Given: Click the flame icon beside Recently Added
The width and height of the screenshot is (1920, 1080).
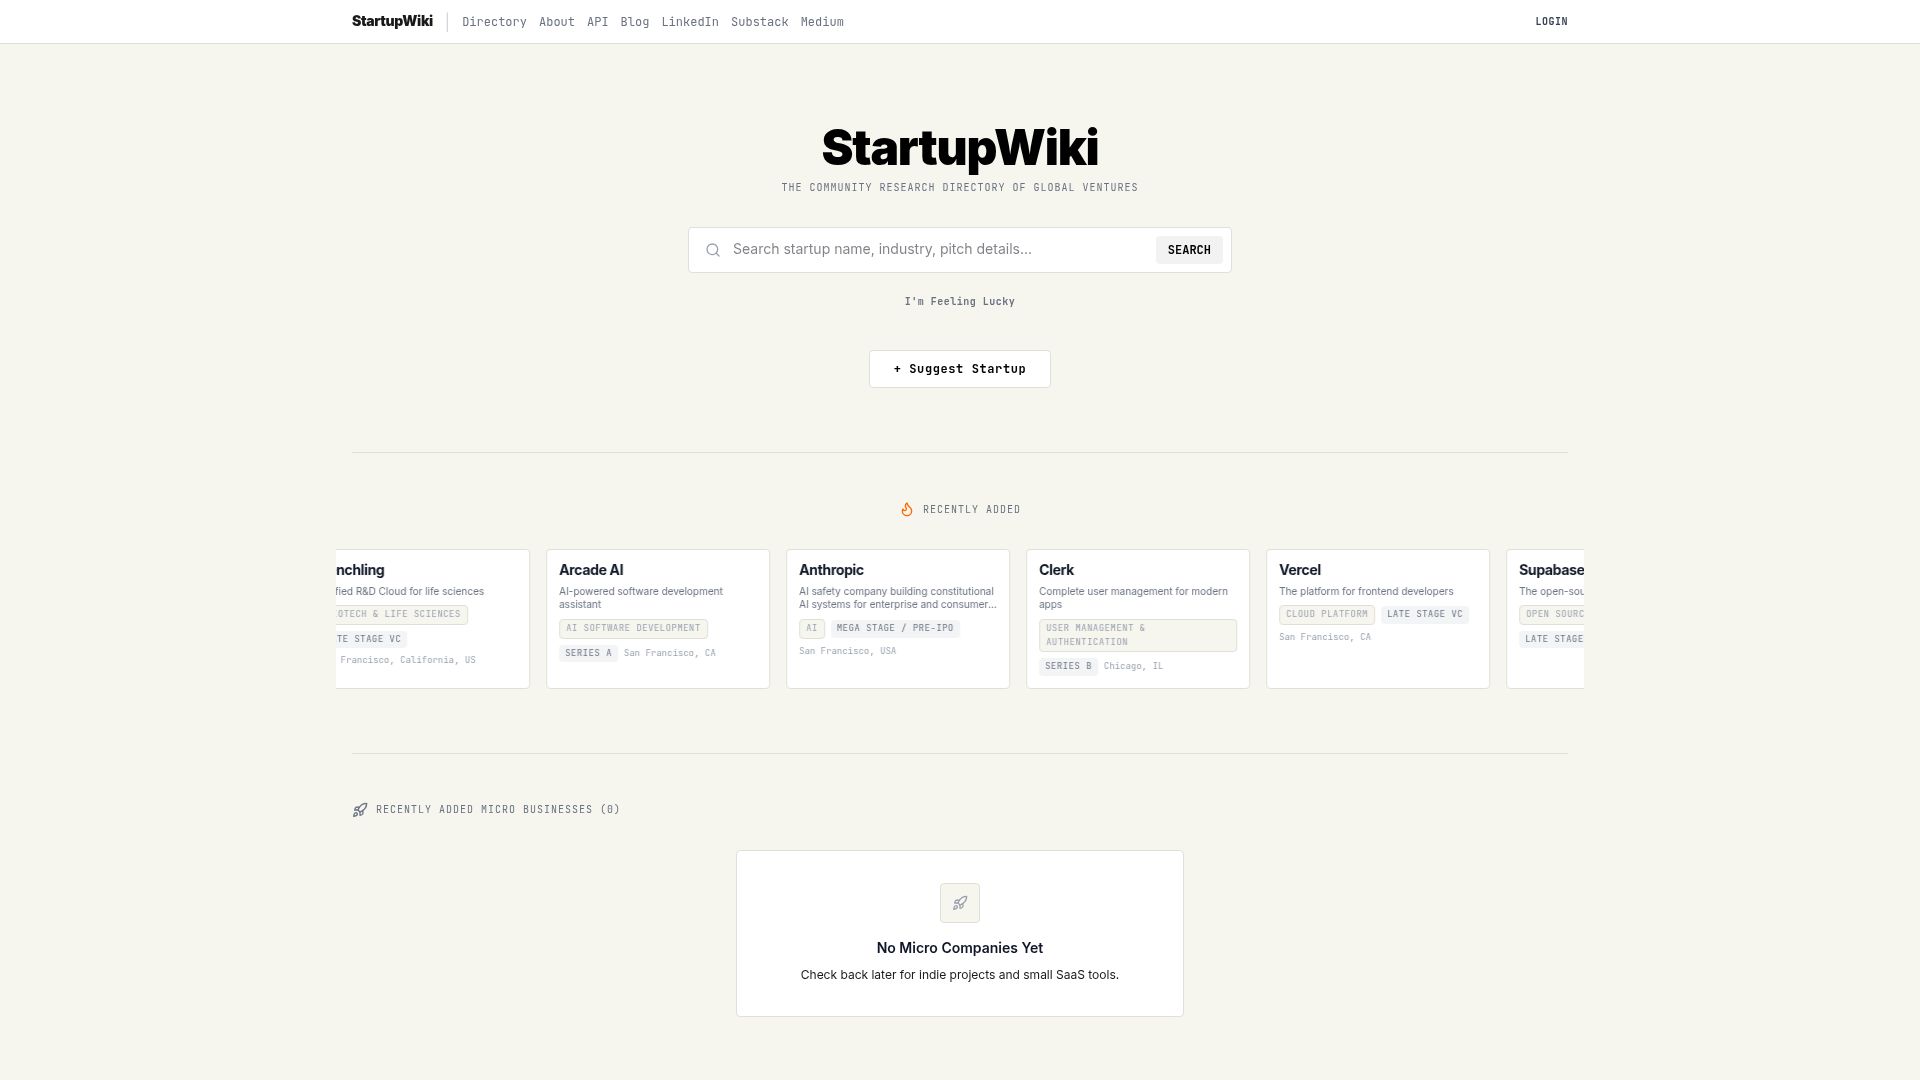Looking at the screenshot, I should point(907,510).
